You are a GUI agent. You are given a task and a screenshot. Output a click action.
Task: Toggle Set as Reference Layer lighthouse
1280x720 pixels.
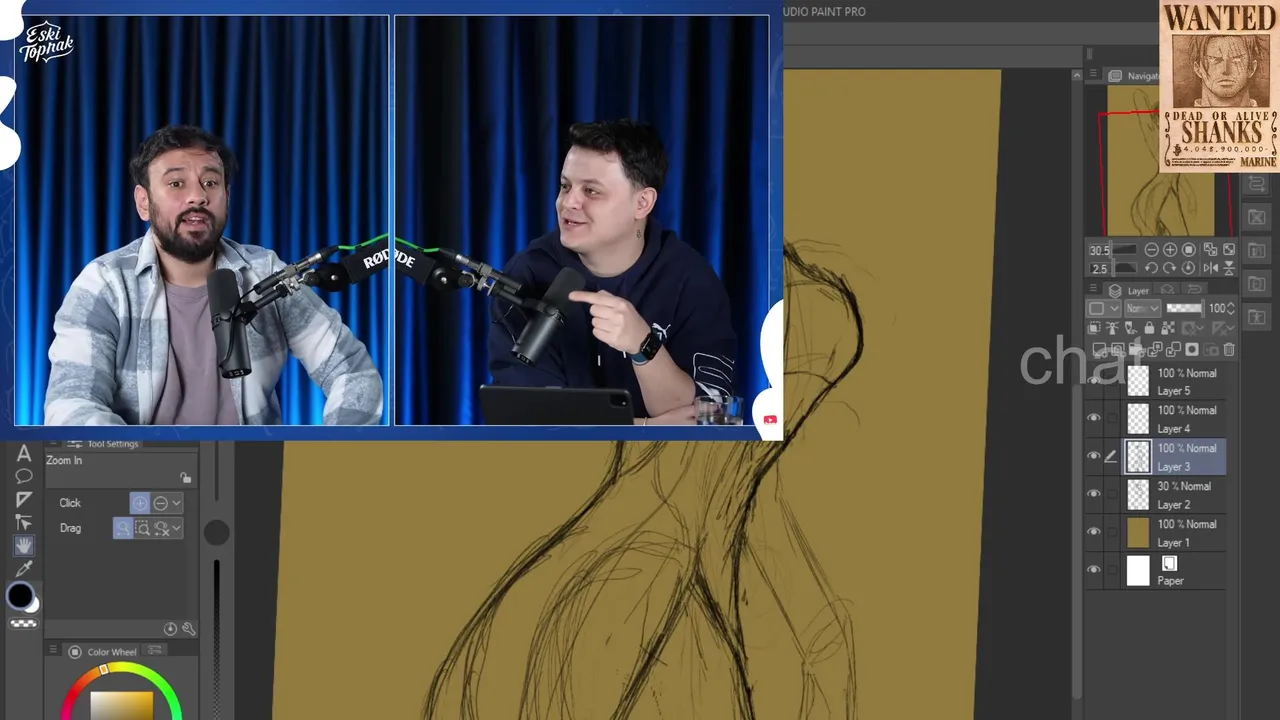[1112, 328]
